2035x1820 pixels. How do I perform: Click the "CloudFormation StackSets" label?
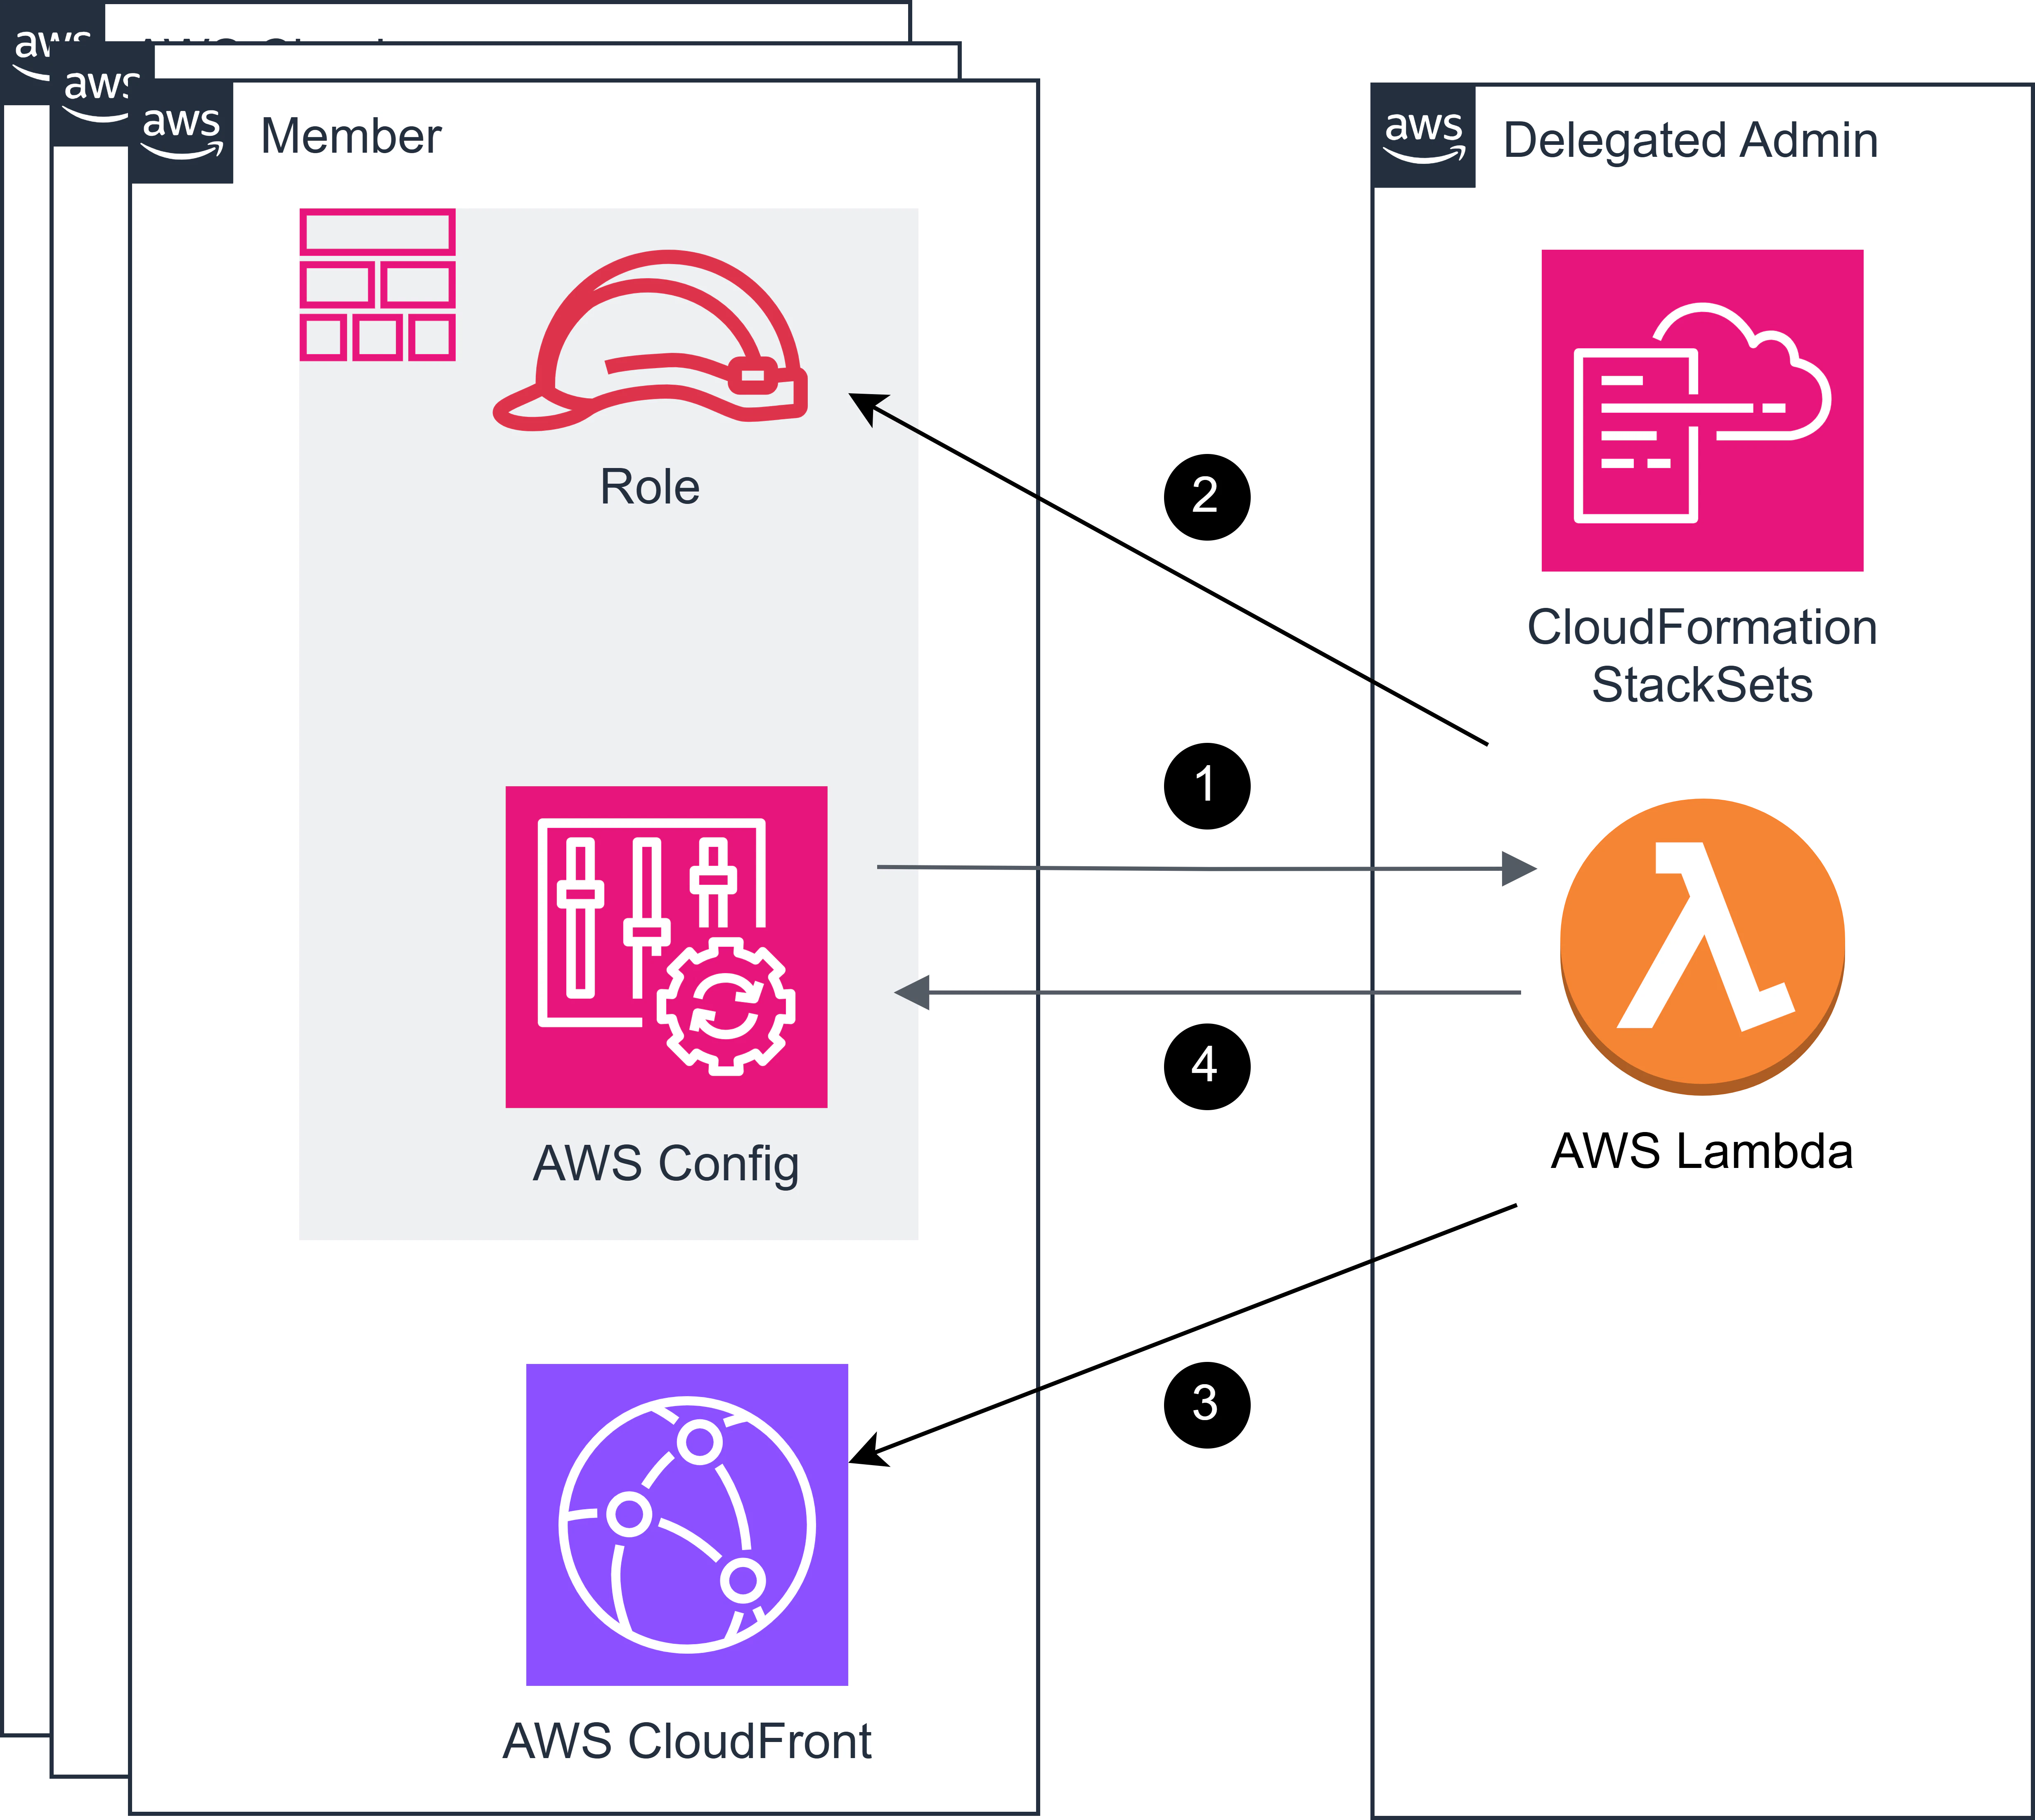[x=1702, y=656]
